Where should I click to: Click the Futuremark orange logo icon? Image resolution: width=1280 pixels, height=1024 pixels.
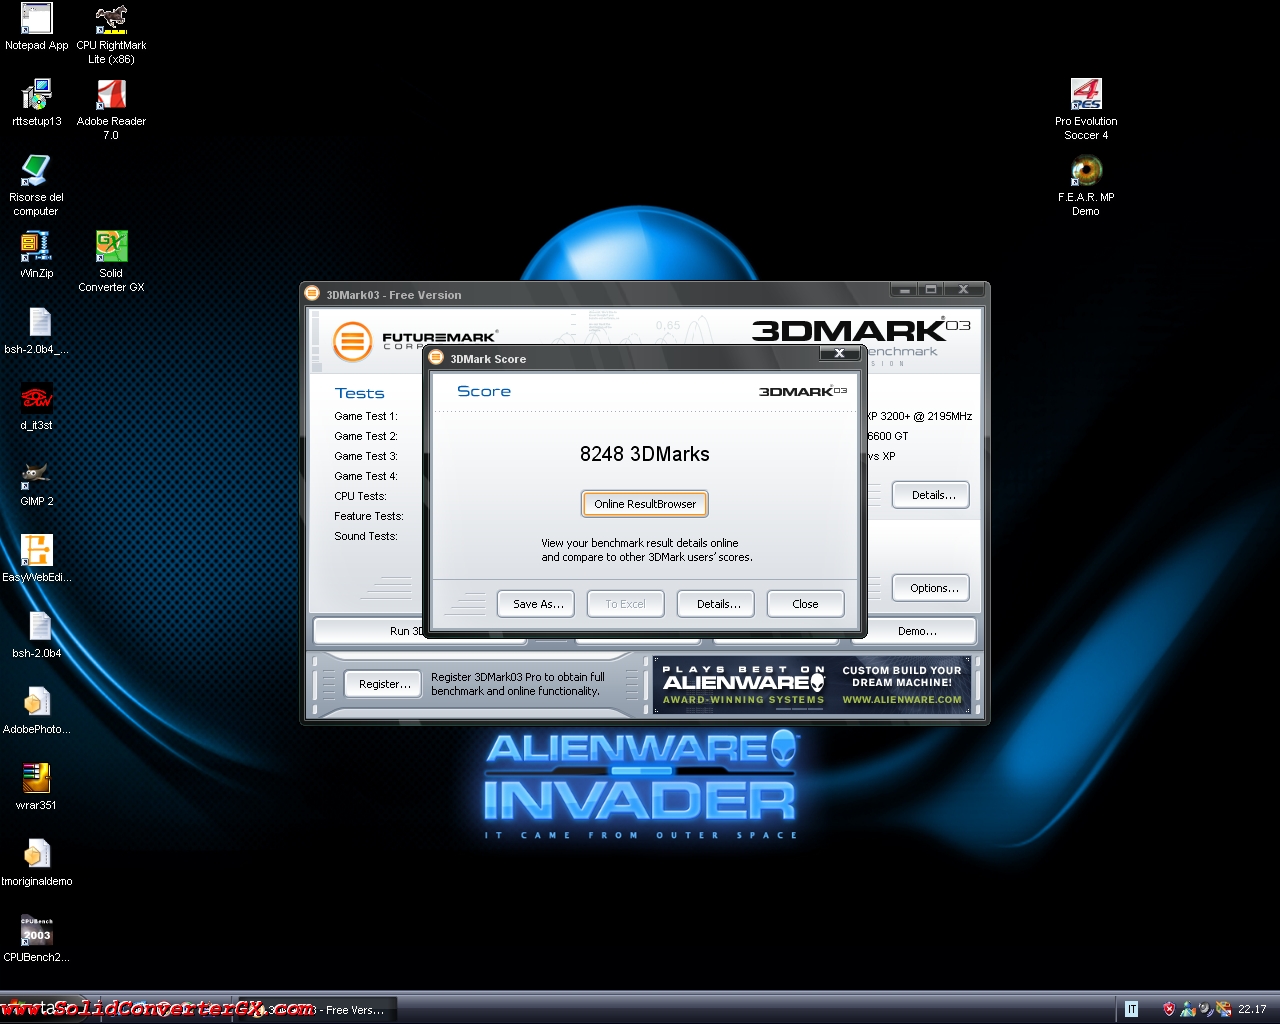(352, 341)
